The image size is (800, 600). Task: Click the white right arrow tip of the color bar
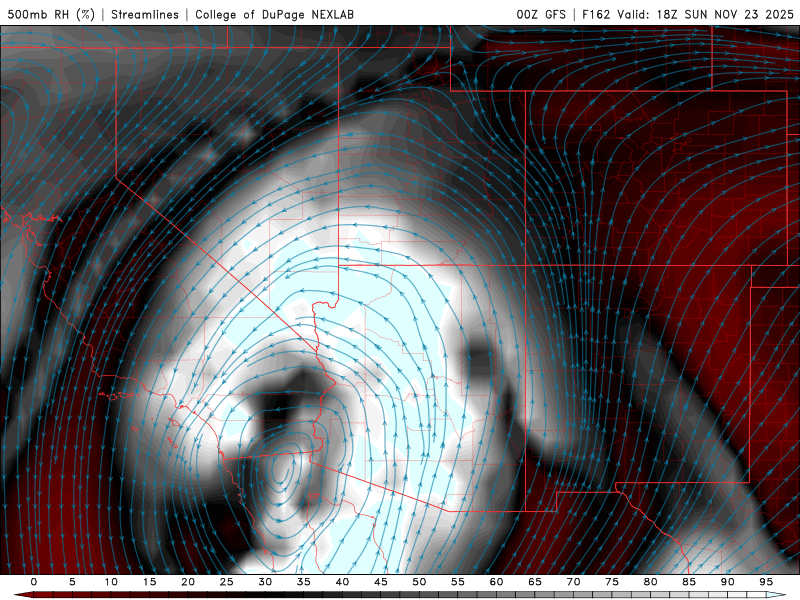click(776, 595)
